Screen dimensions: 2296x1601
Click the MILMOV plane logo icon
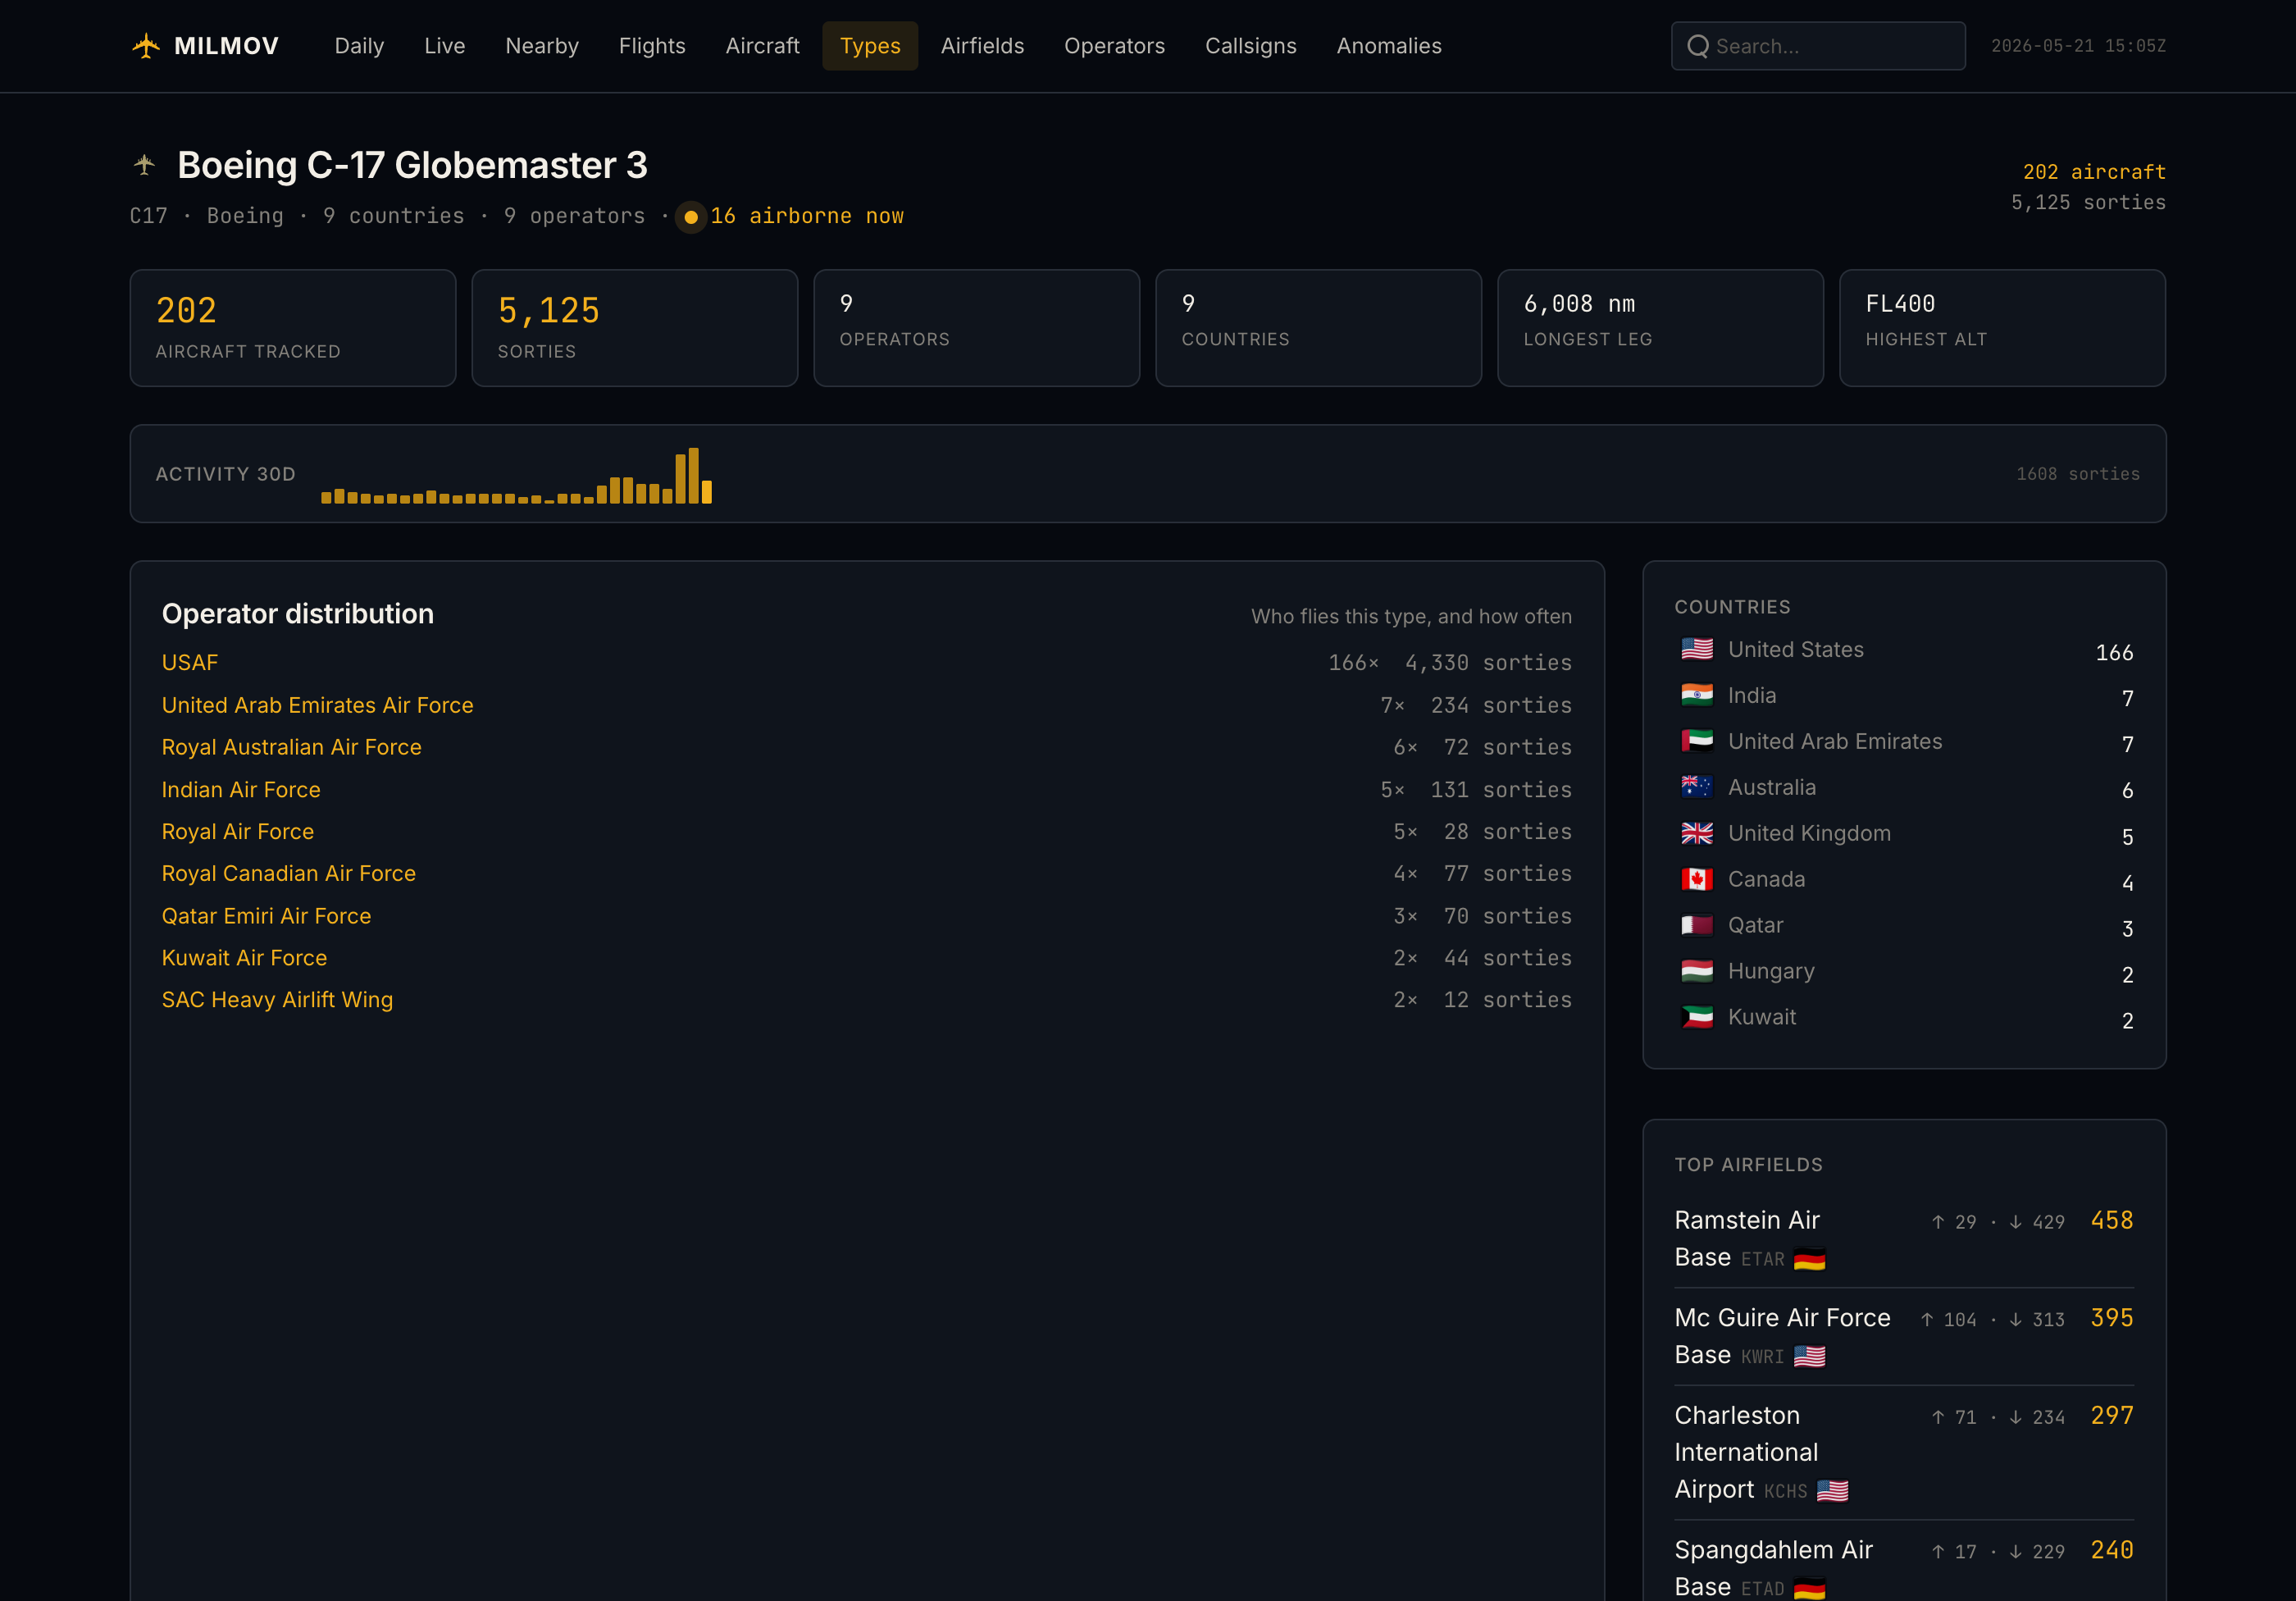[146, 46]
